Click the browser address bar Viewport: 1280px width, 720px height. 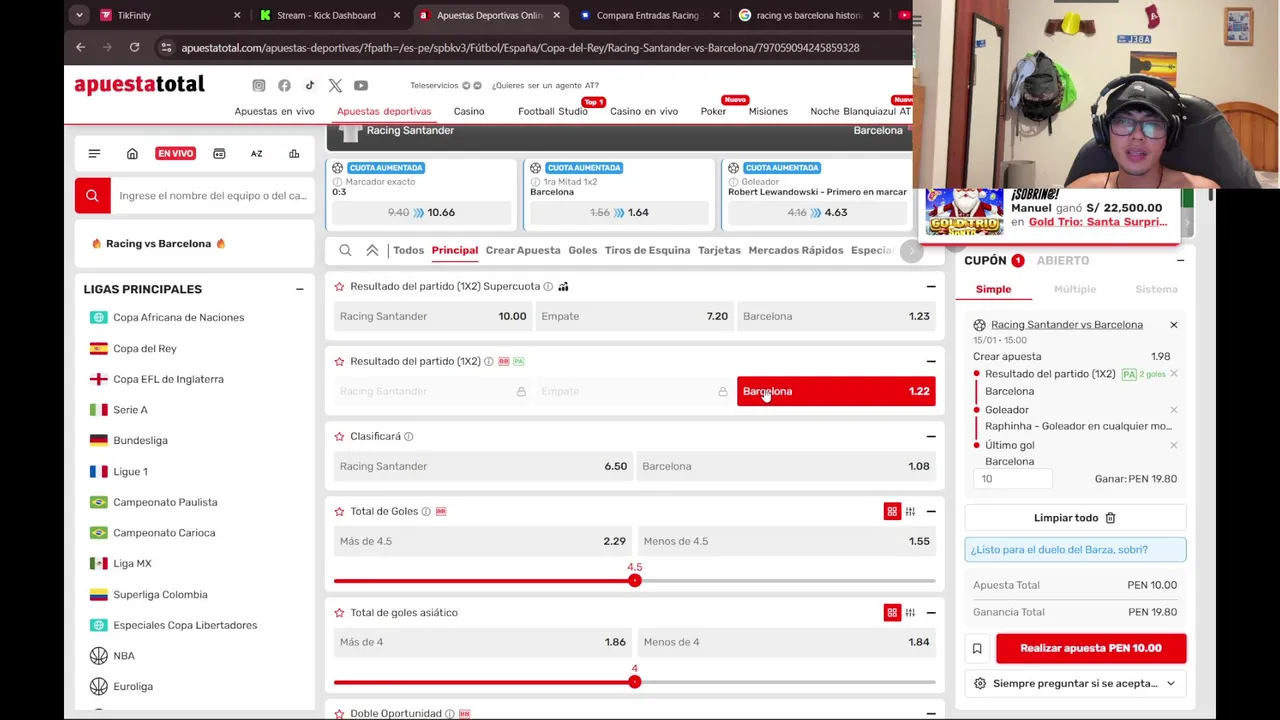click(520, 47)
